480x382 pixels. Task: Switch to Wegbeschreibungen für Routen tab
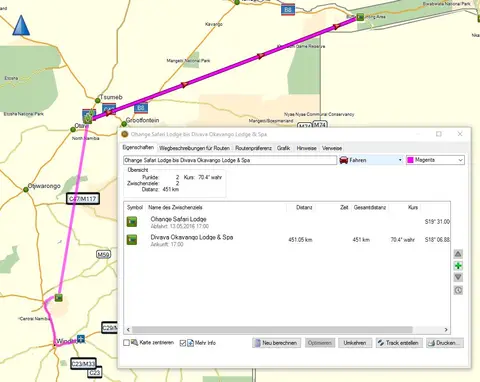point(194,148)
